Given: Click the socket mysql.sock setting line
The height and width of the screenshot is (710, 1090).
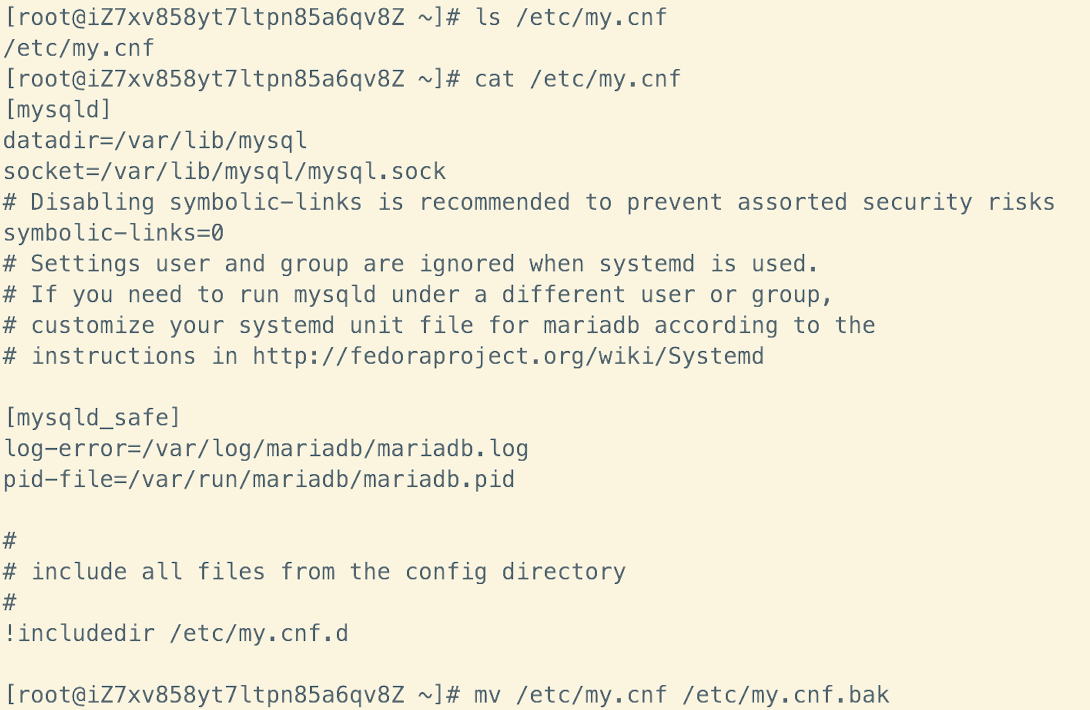Looking at the screenshot, I should pyautogui.click(x=224, y=172).
